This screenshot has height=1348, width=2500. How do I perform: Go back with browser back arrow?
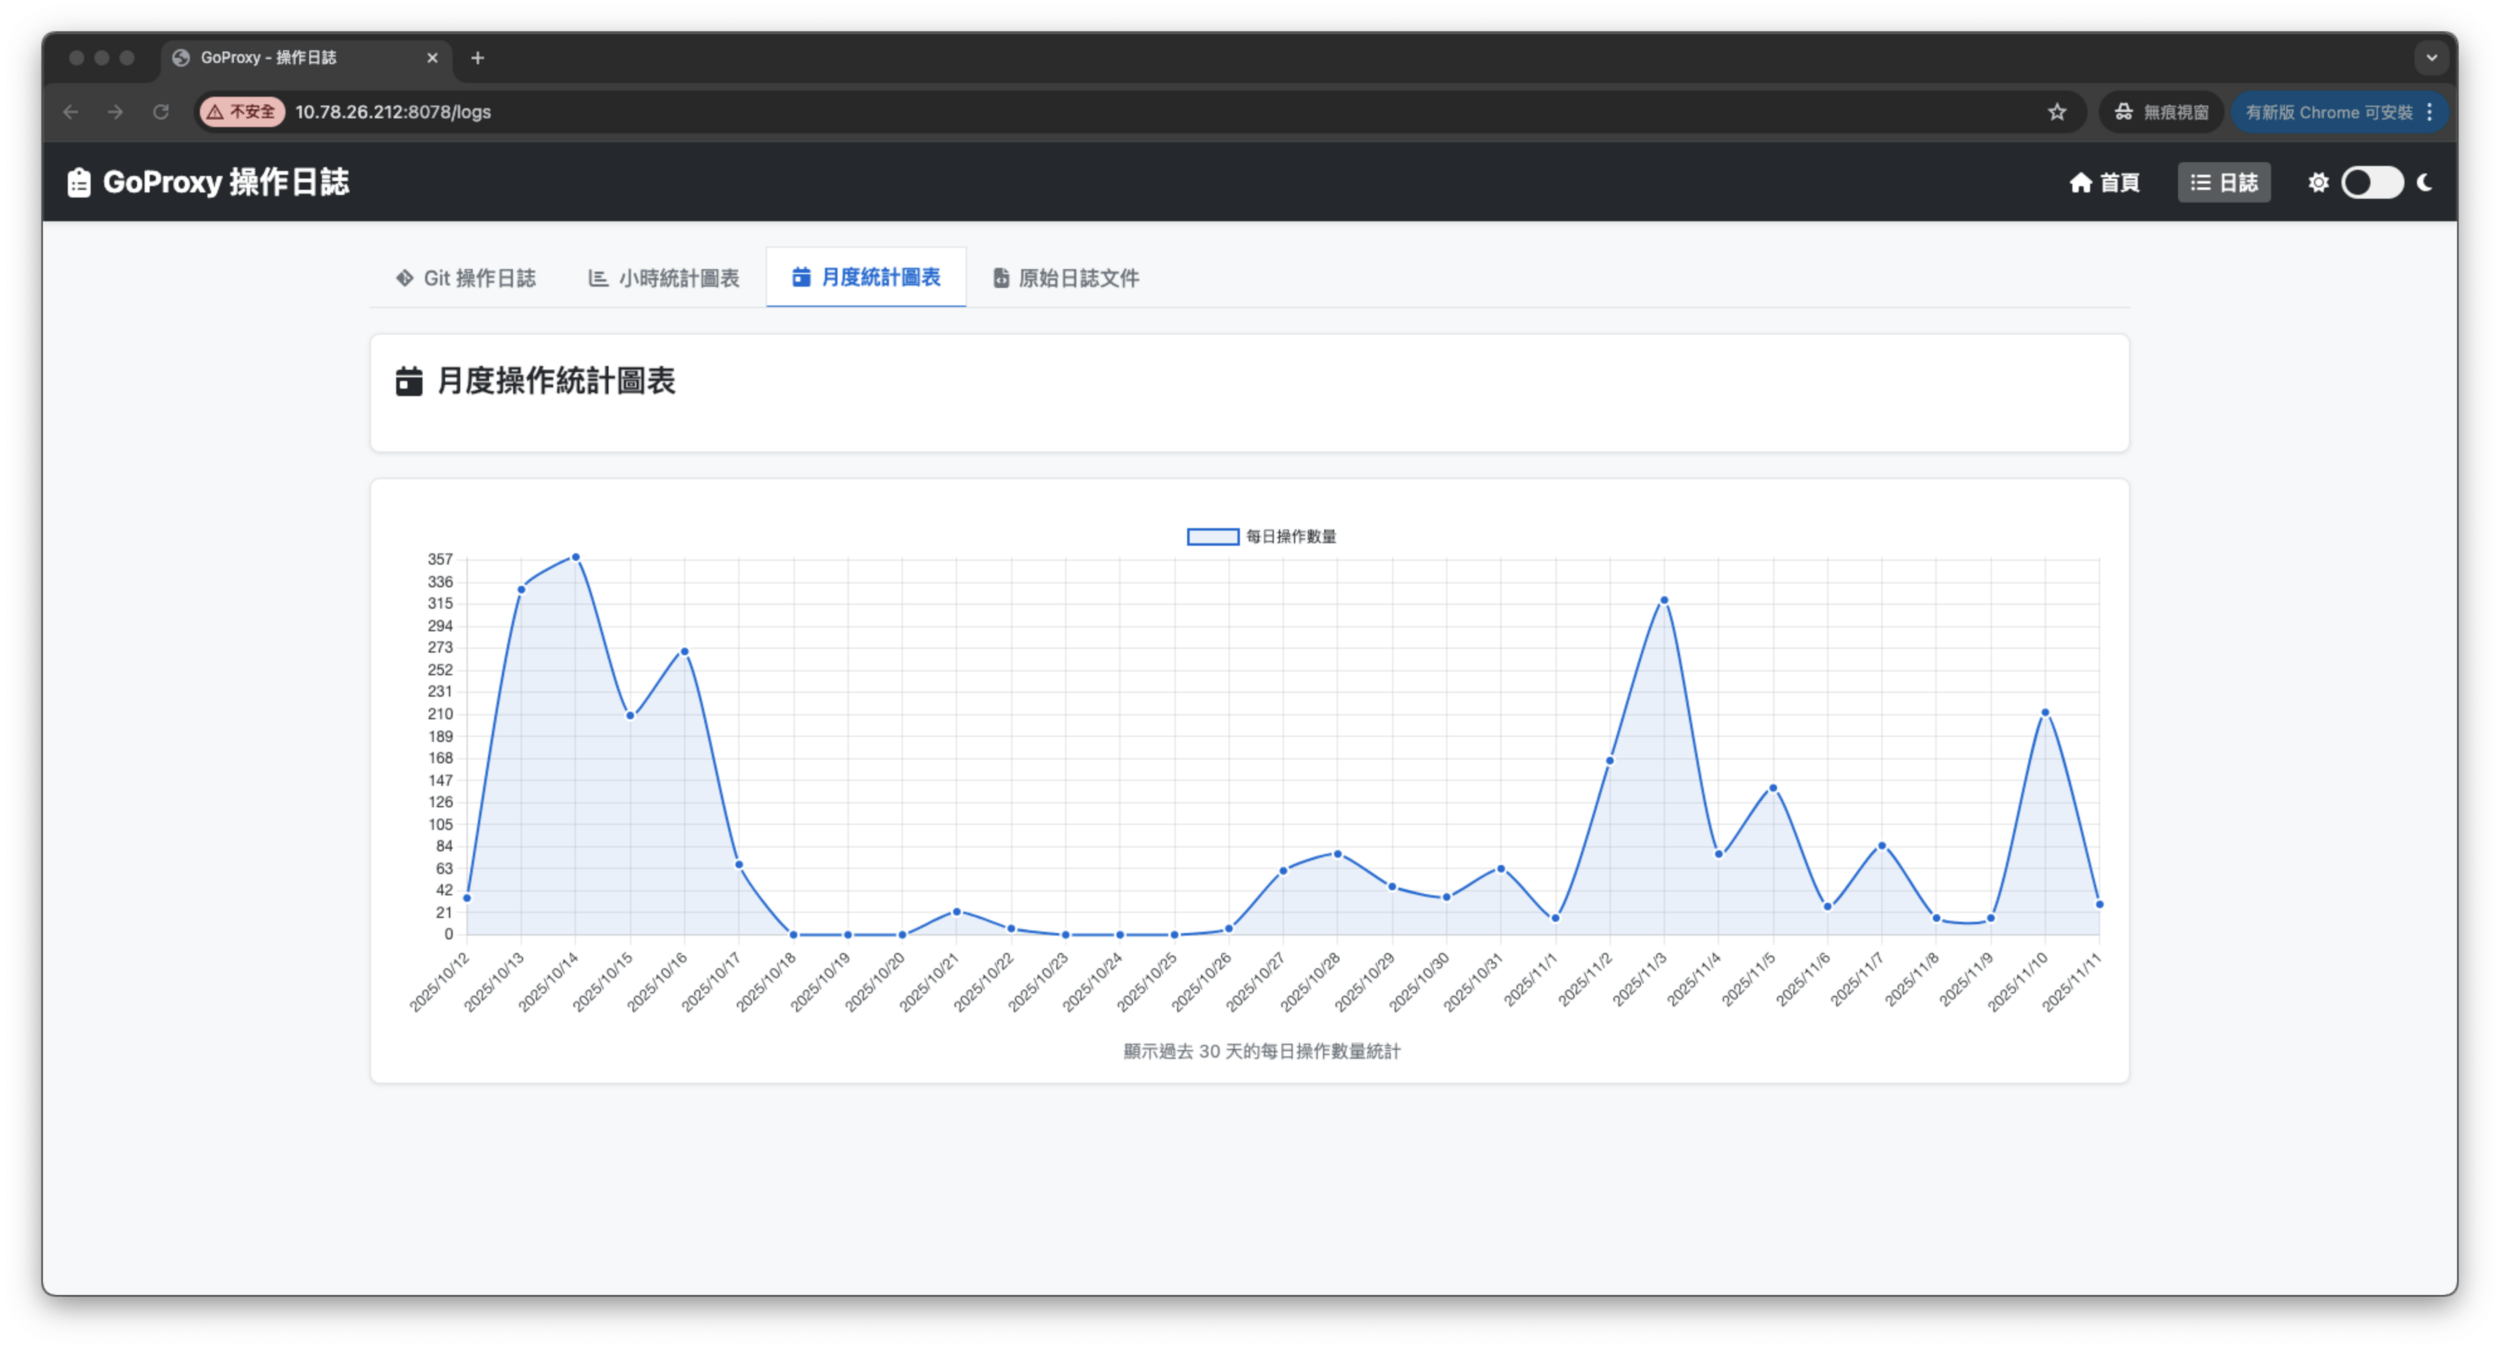tap(71, 112)
